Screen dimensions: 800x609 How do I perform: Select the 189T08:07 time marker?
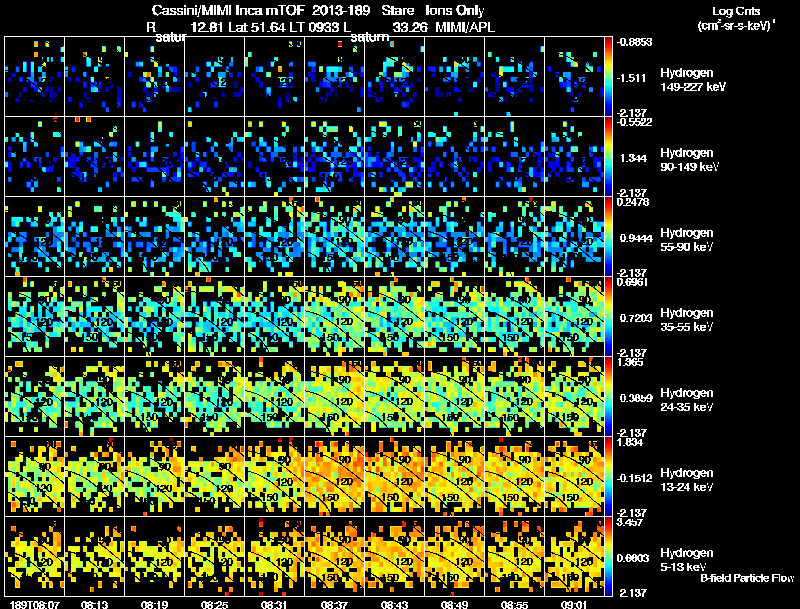[x=34, y=605]
